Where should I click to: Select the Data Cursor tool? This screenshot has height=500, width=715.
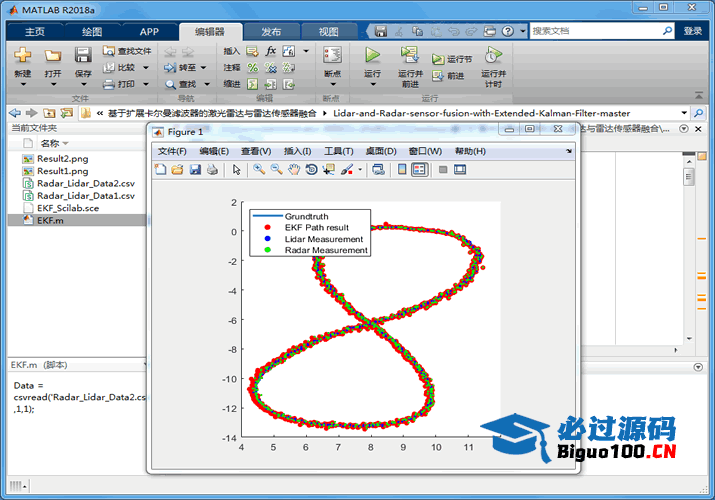point(329,170)
